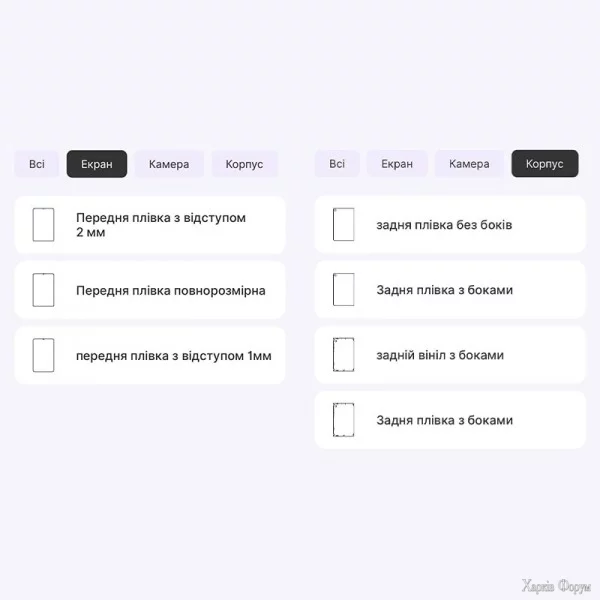Image resolution: width=600 pixels, height=600 pixels.
Task: Open the dark highlighted "Корпус" tab
Action: tap(545, 164)
